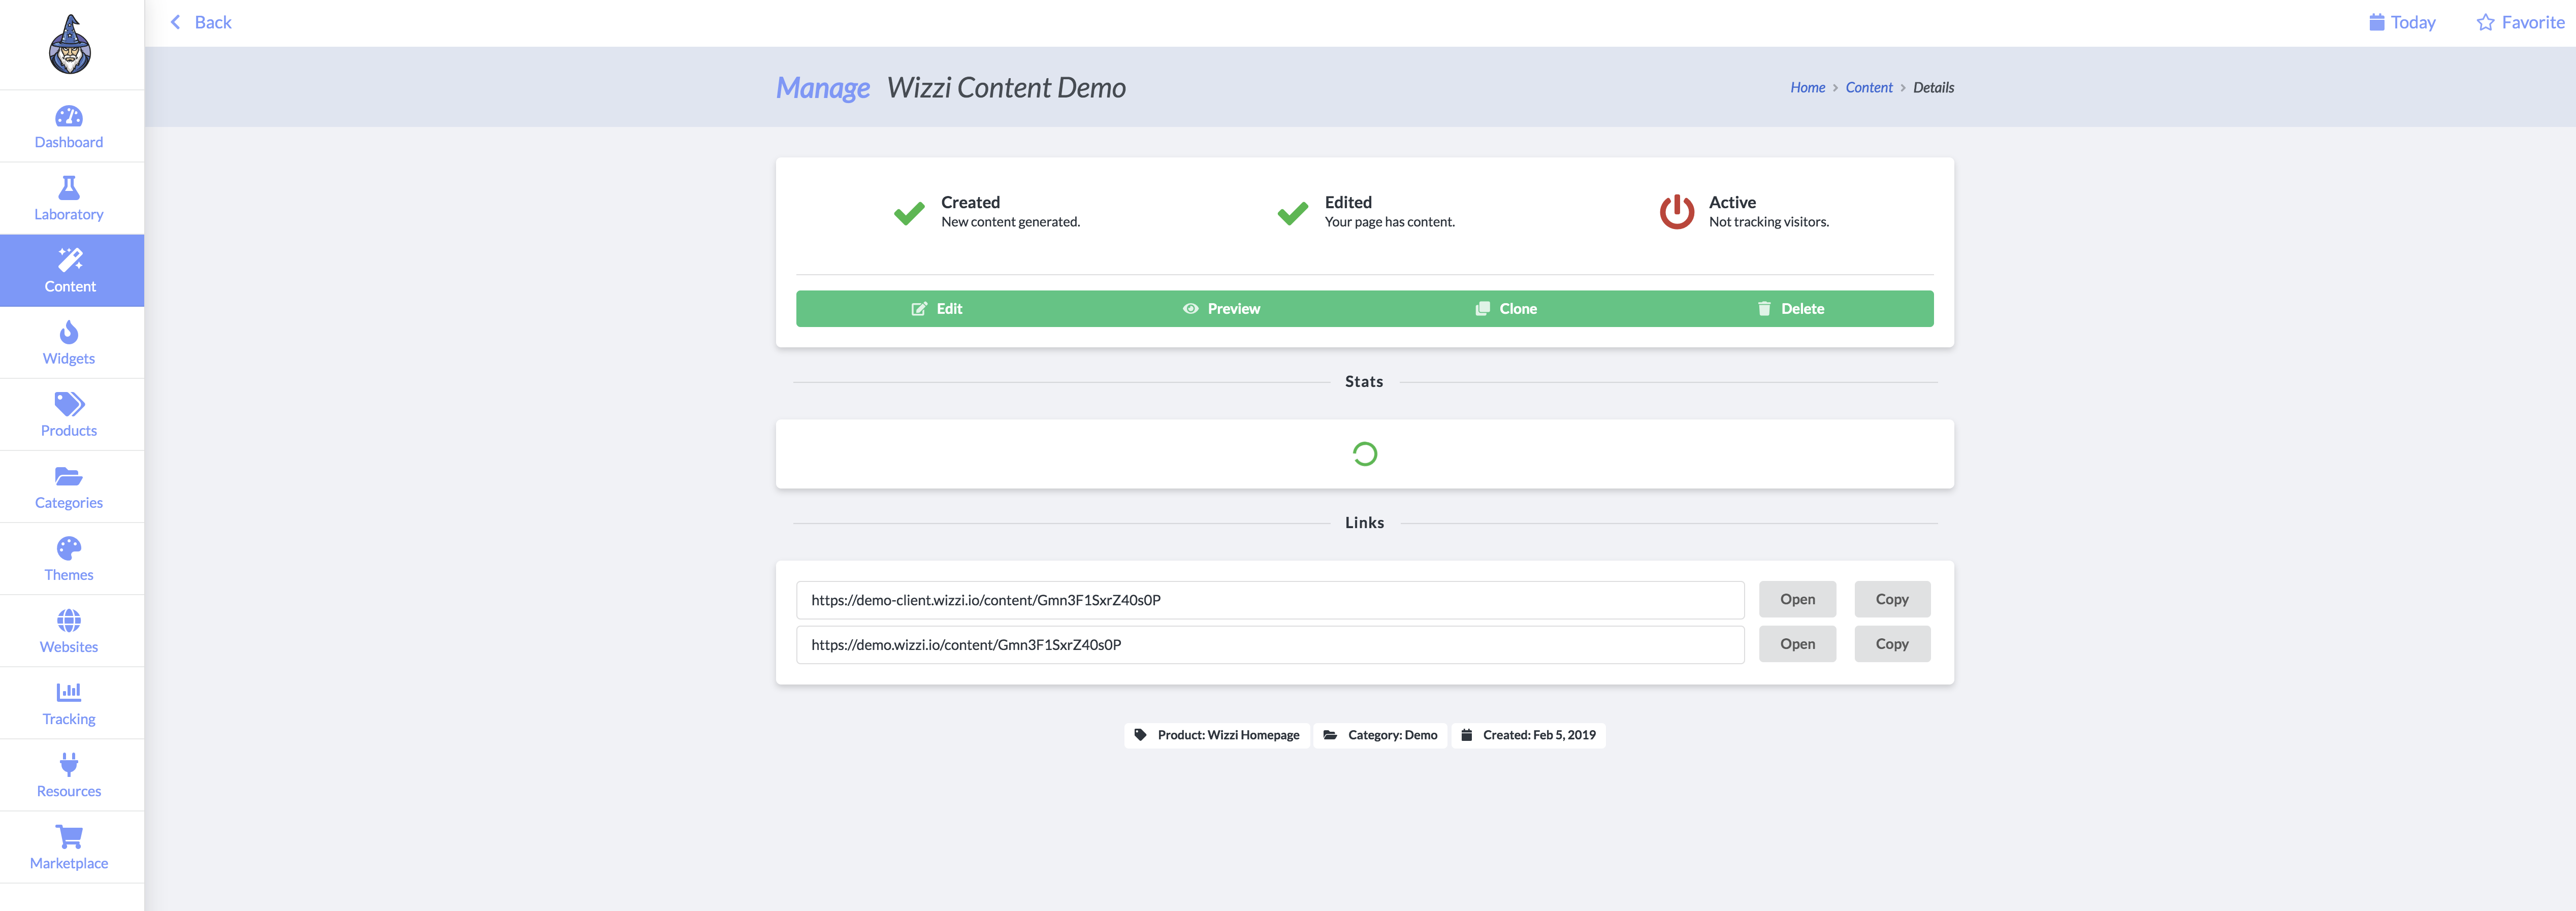2576x911 pixels.
Task: Click the Edit button
Action: pos(937,309)
